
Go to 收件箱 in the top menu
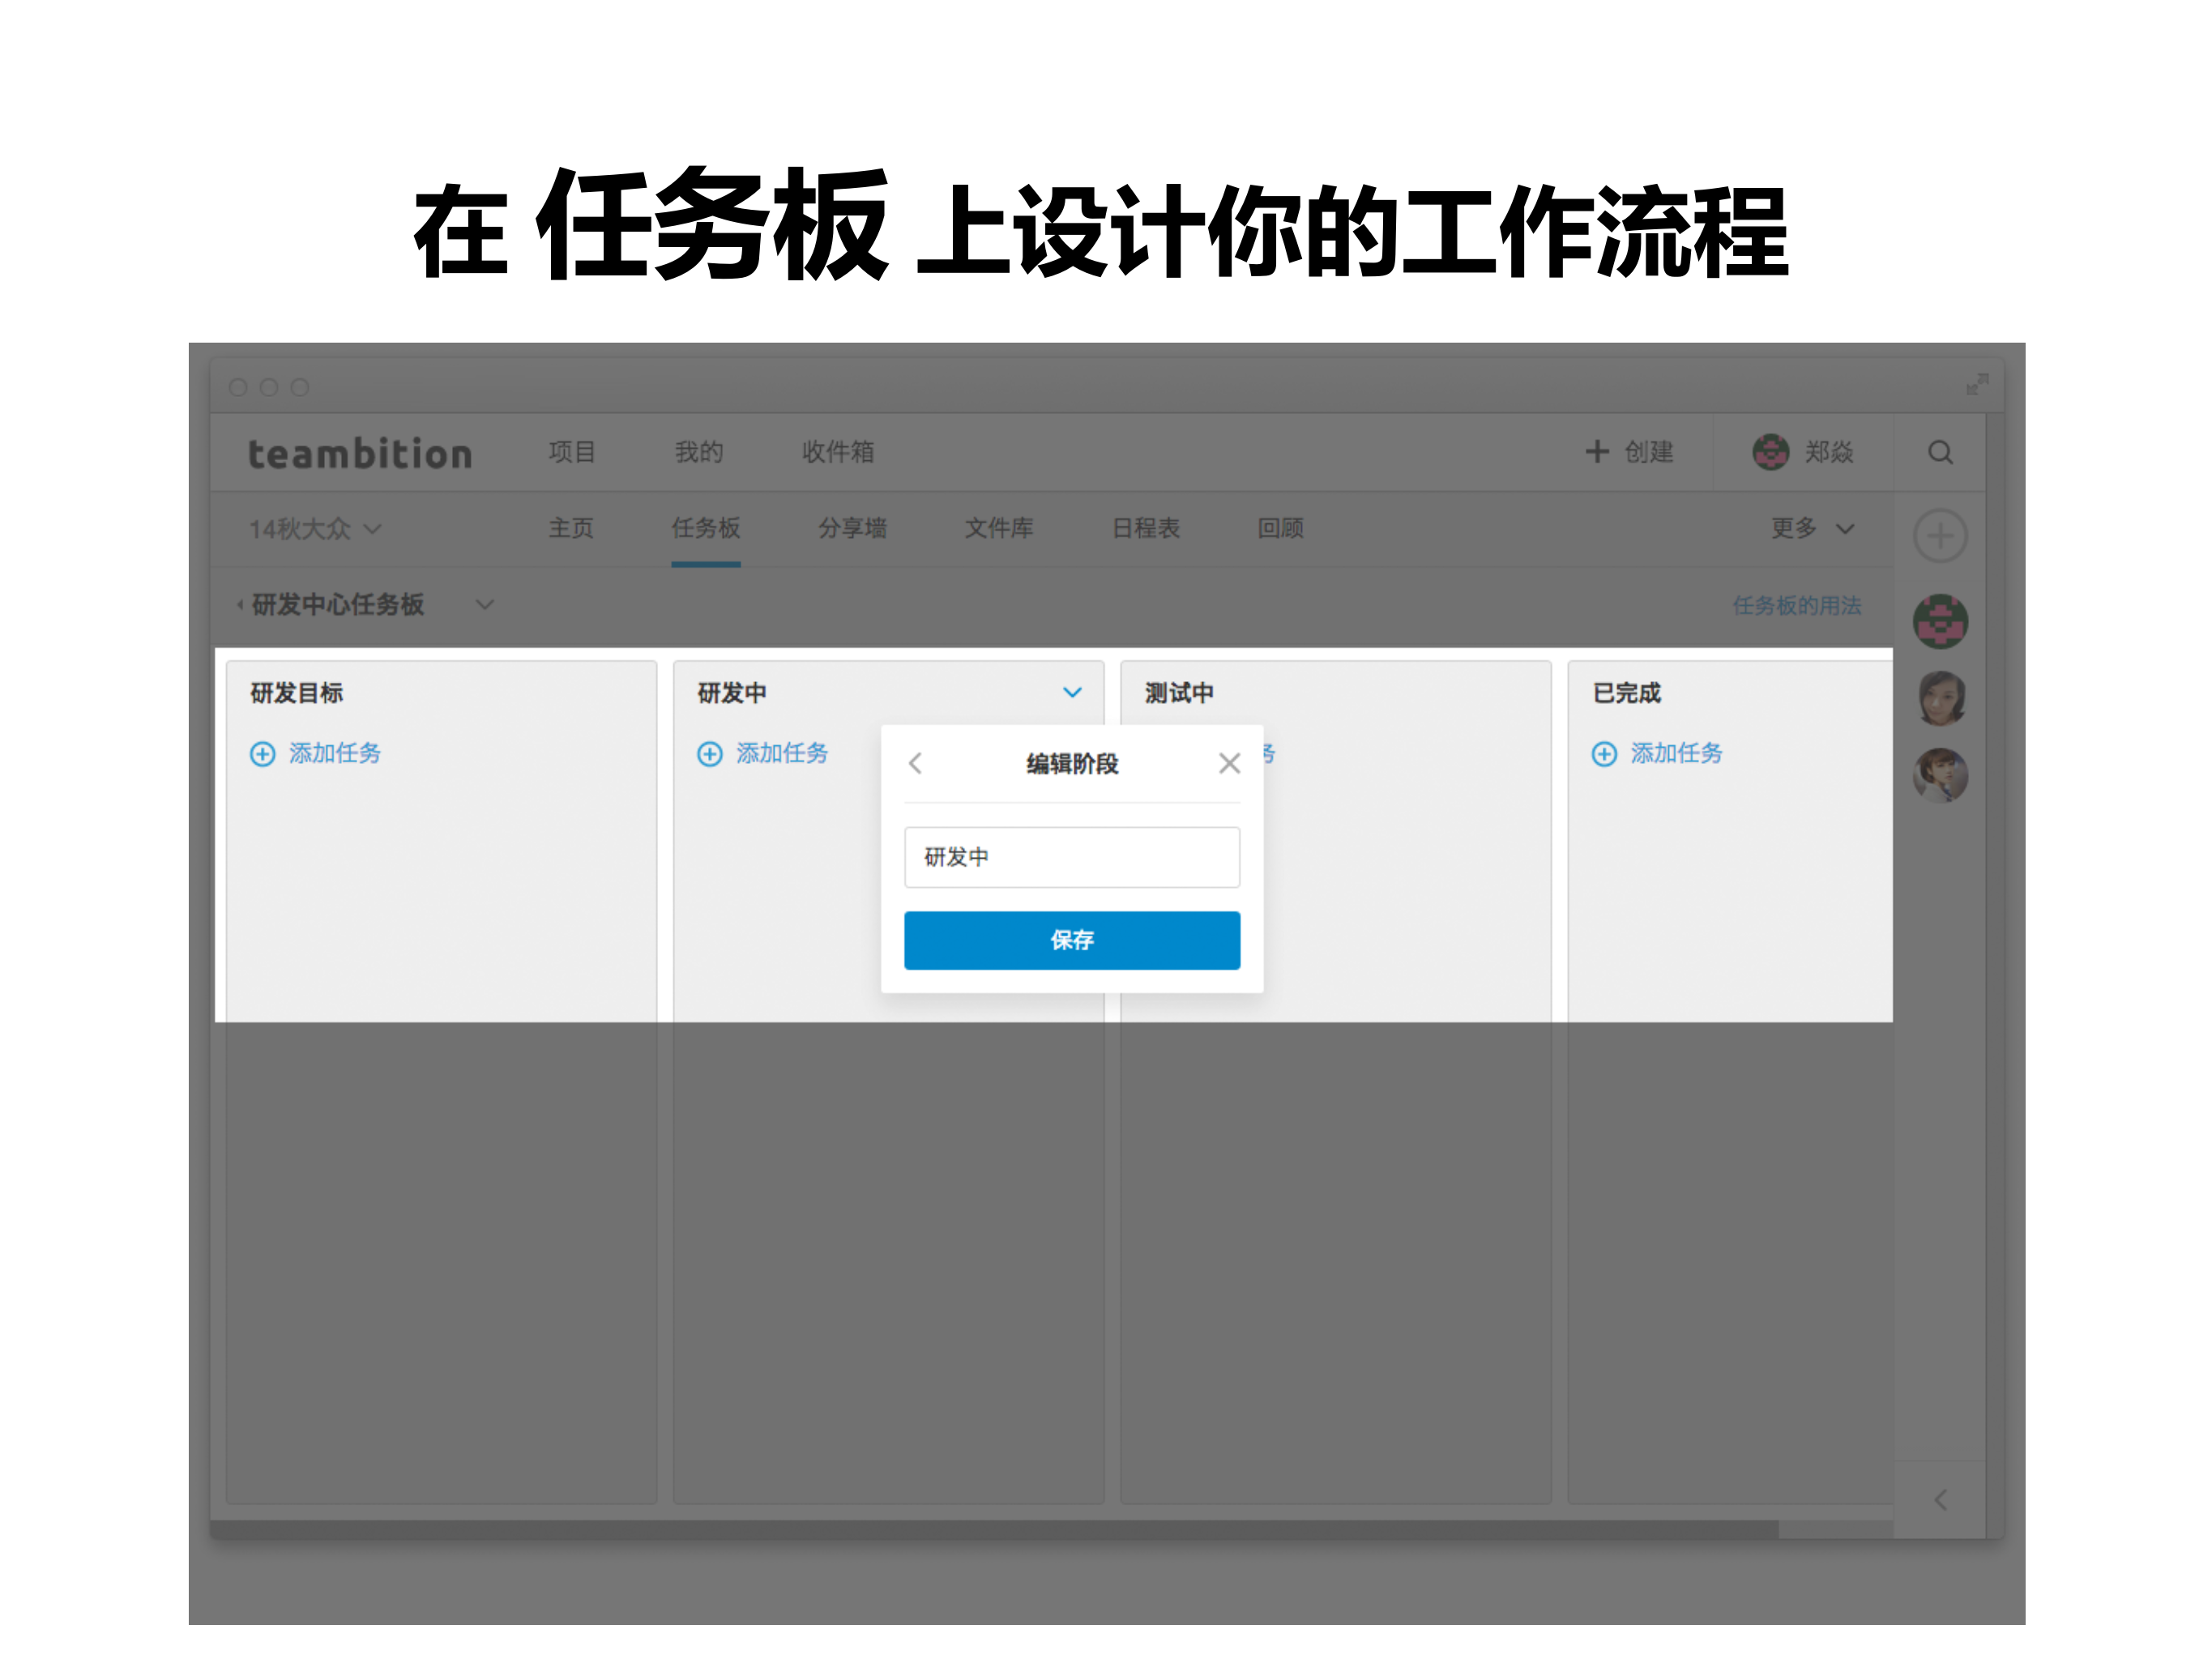click(838, 452)
